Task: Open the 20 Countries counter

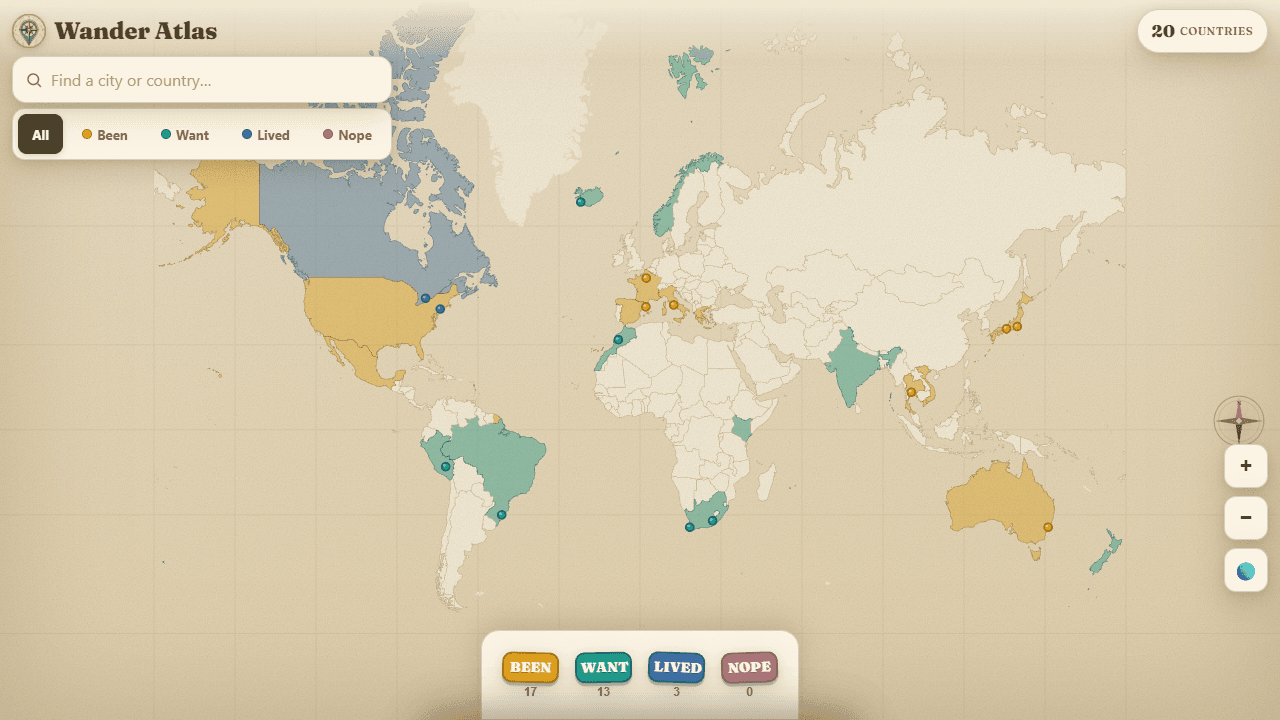Action: tap(1202, 31)
